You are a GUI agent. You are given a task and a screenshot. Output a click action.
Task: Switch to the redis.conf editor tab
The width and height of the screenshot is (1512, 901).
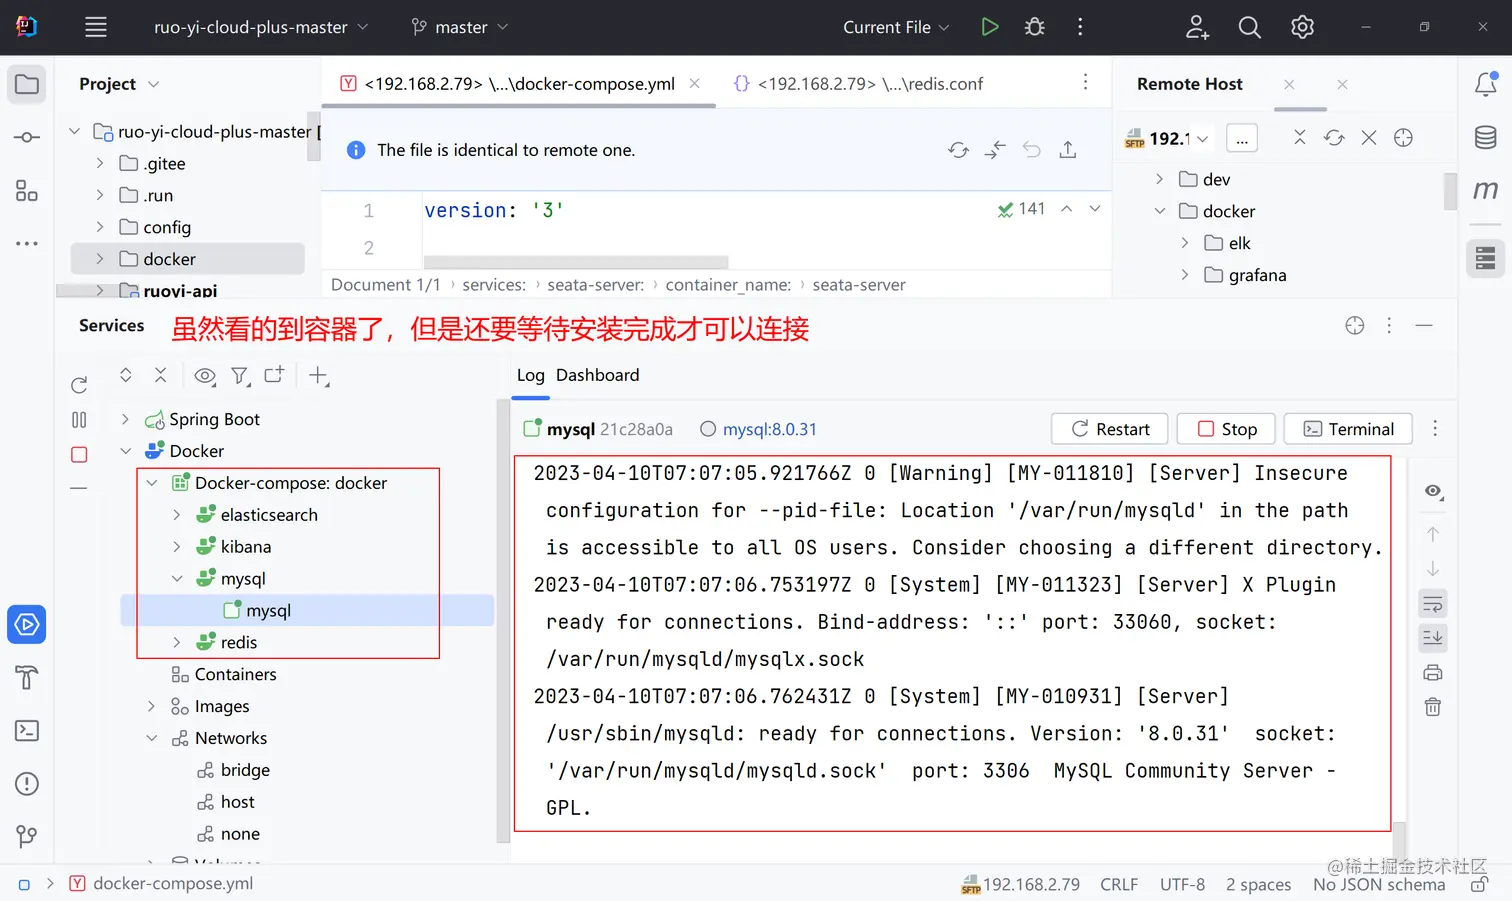coord(858,84)
